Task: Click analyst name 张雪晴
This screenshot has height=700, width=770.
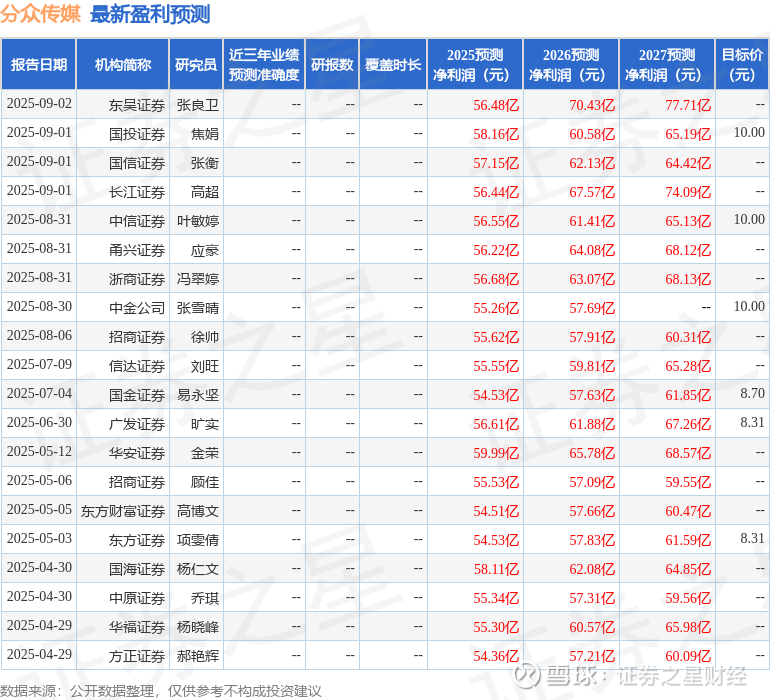Action: click(197, 308)
